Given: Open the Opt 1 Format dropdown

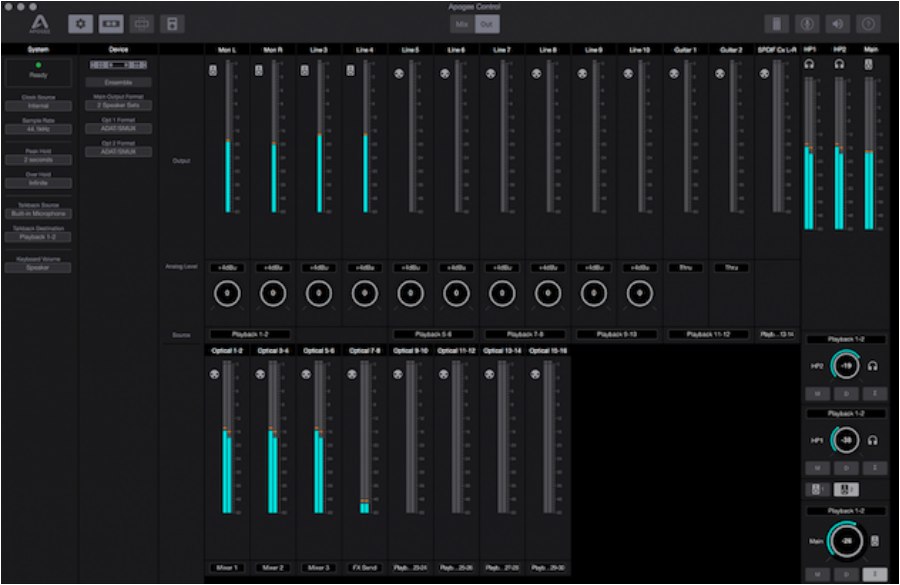Looking at the screenshot, I should pos(118,129).
